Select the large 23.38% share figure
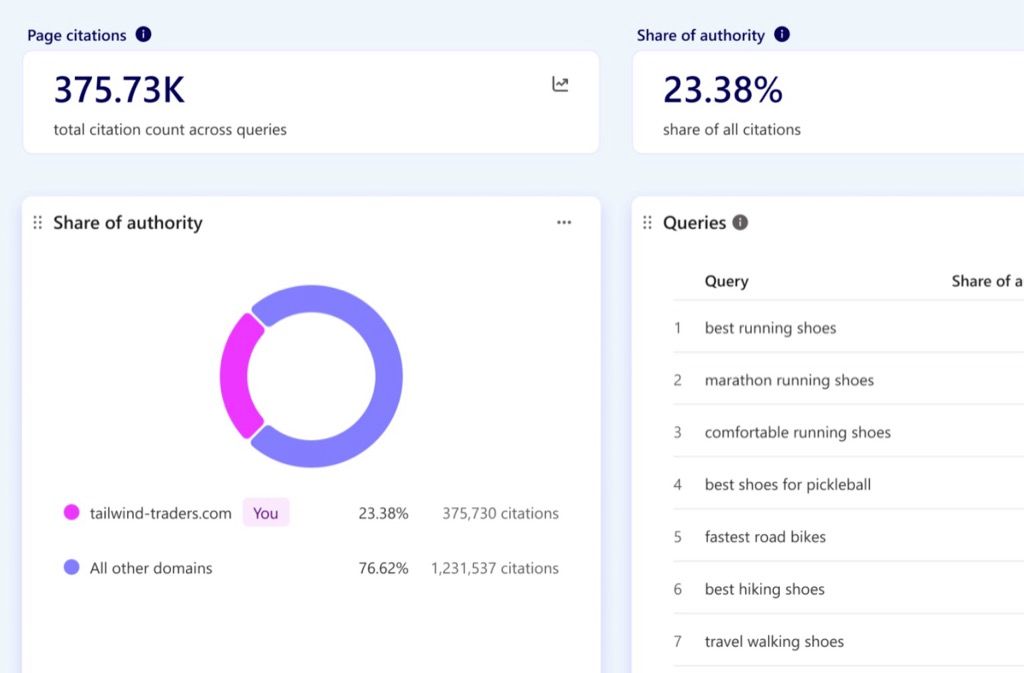 point(722,89)
